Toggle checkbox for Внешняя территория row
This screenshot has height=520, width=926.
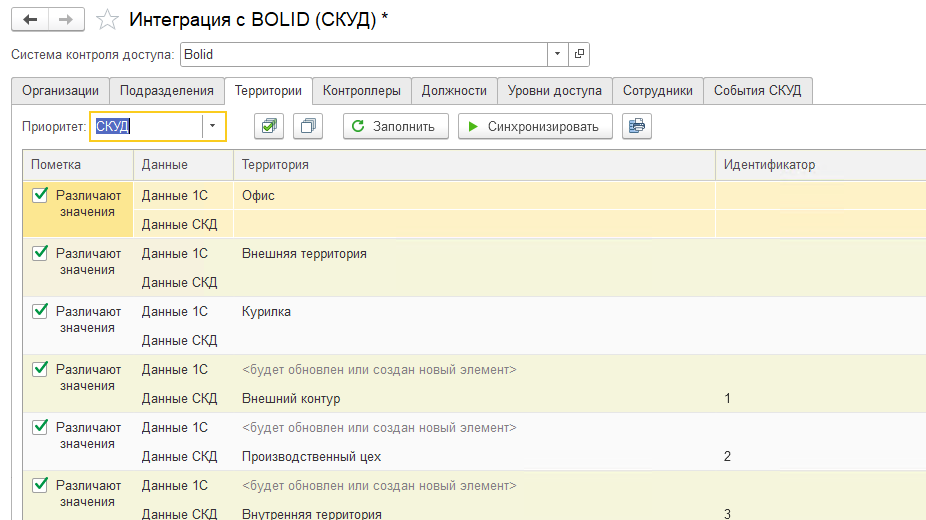point(41,254)
